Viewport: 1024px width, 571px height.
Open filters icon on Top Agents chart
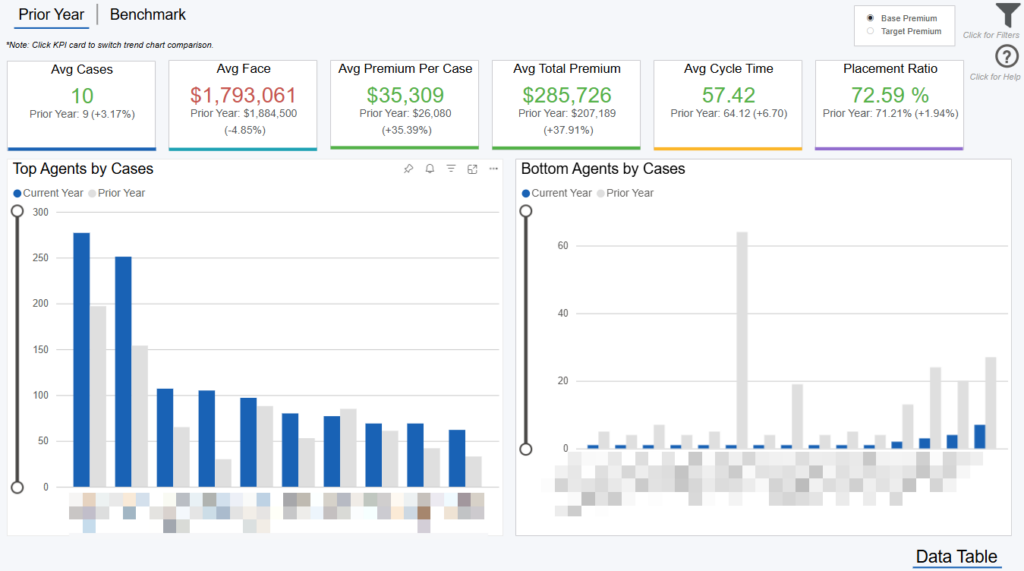tap(451, 169)
